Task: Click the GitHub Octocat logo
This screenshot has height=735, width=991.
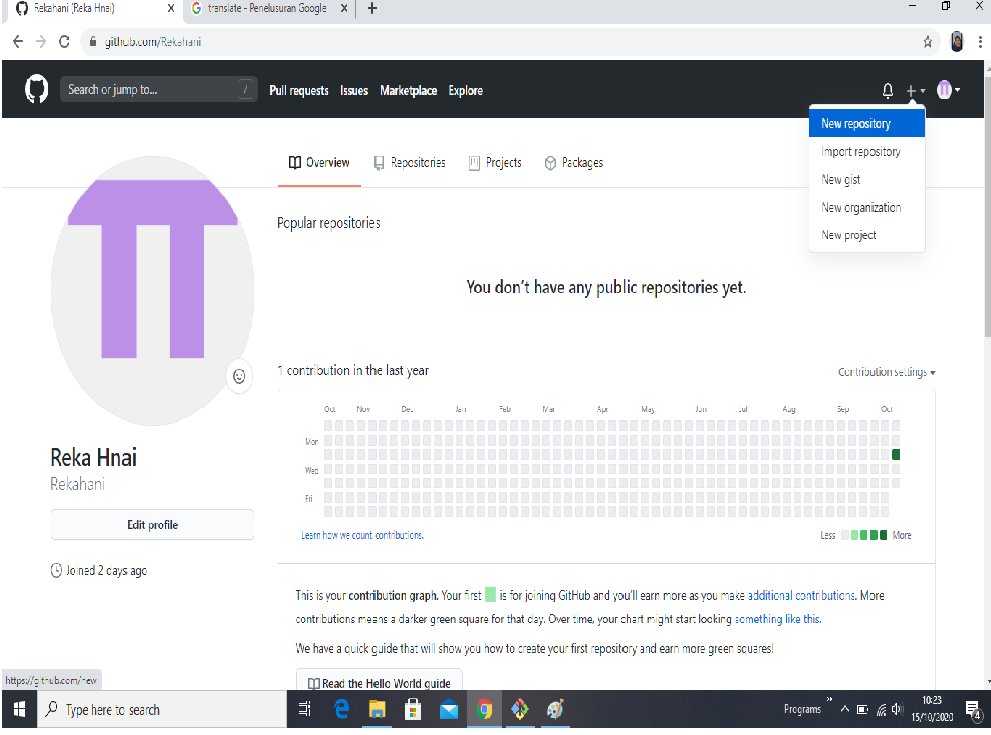Action: point(36,89)
